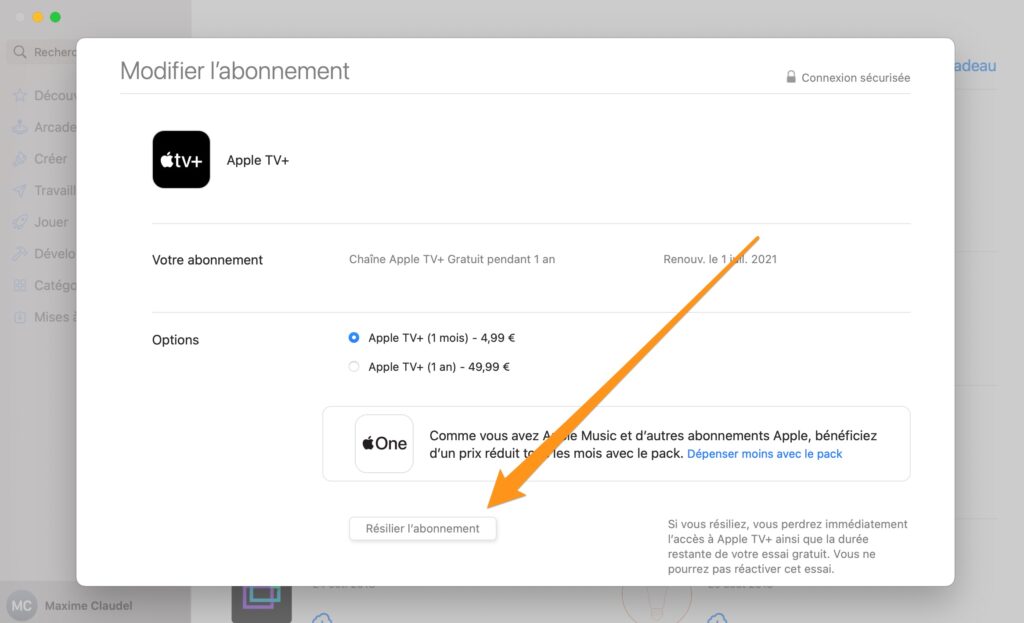The width and height of the screenshot is (1024, 623).
Task: Open Dépenser moins avec le pack link
Action: pyautogui.click(x=764, y=454)
